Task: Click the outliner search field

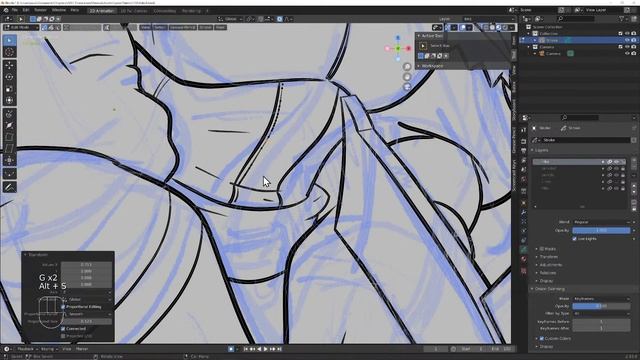Action: (x=576, y=19)
